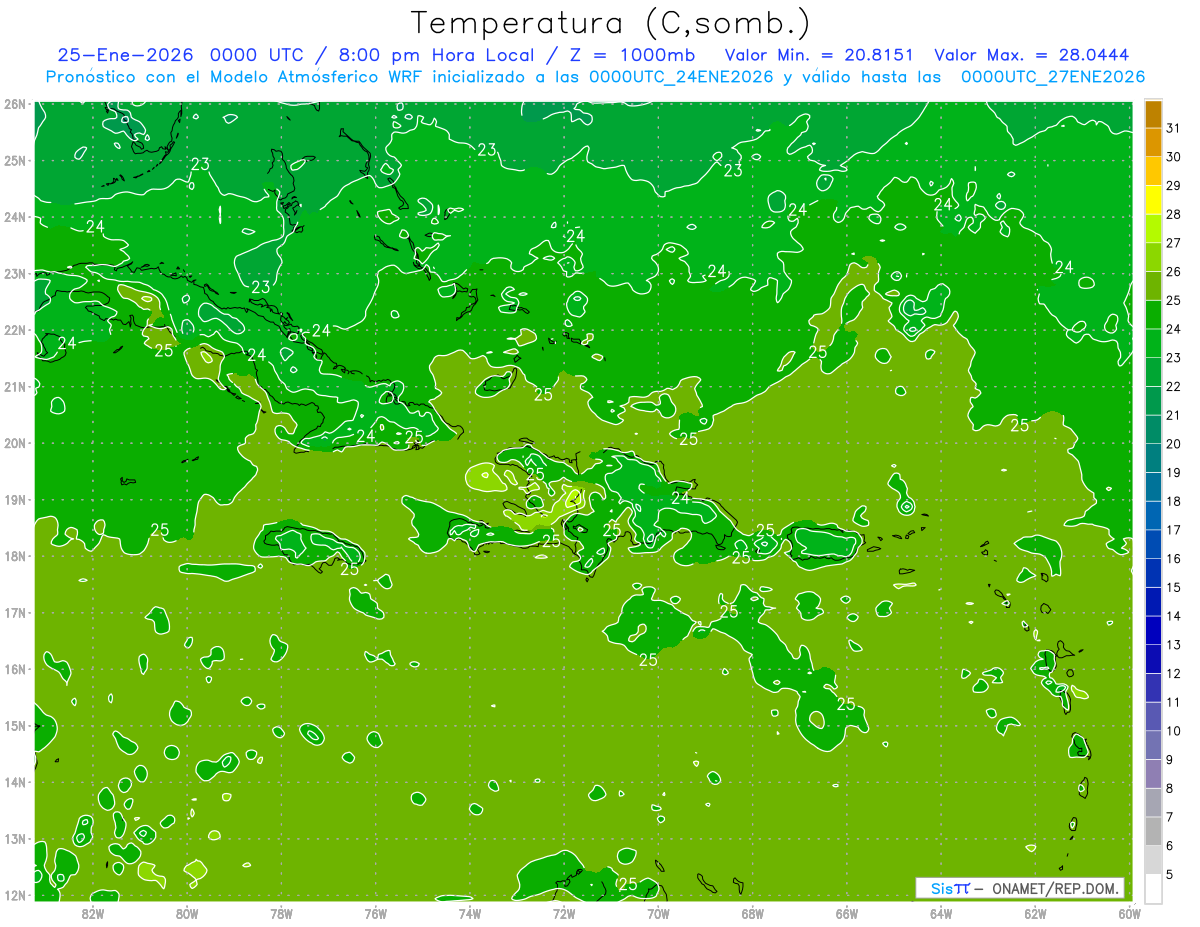The image size is (1200, 927).
Task: Click the 72W longitude axis label
Action: 564,913
